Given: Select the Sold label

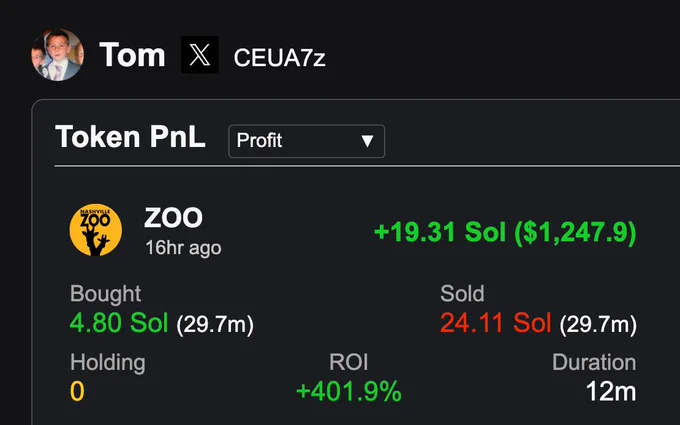Looking at the screenshot, I should [462, 294].
